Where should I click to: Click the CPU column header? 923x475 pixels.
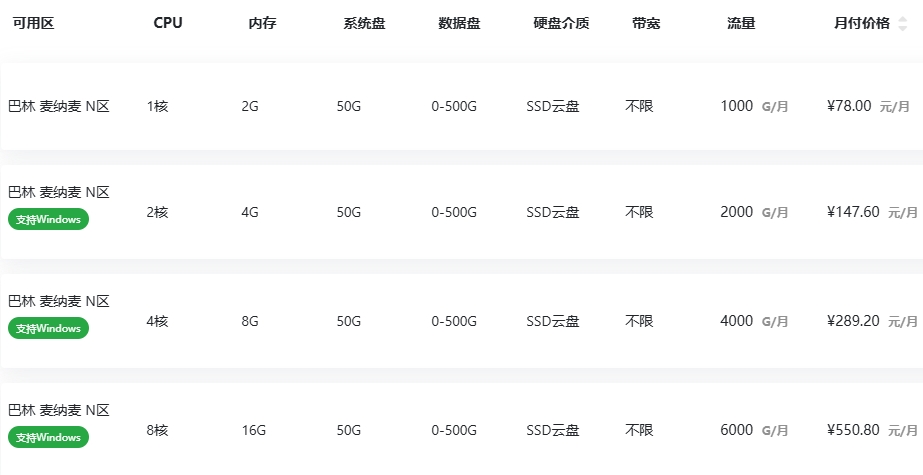coord(168,23)
